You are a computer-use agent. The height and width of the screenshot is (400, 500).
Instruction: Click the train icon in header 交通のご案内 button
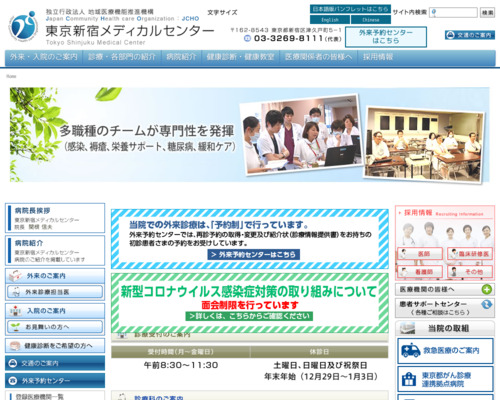[x=450, y=35]
